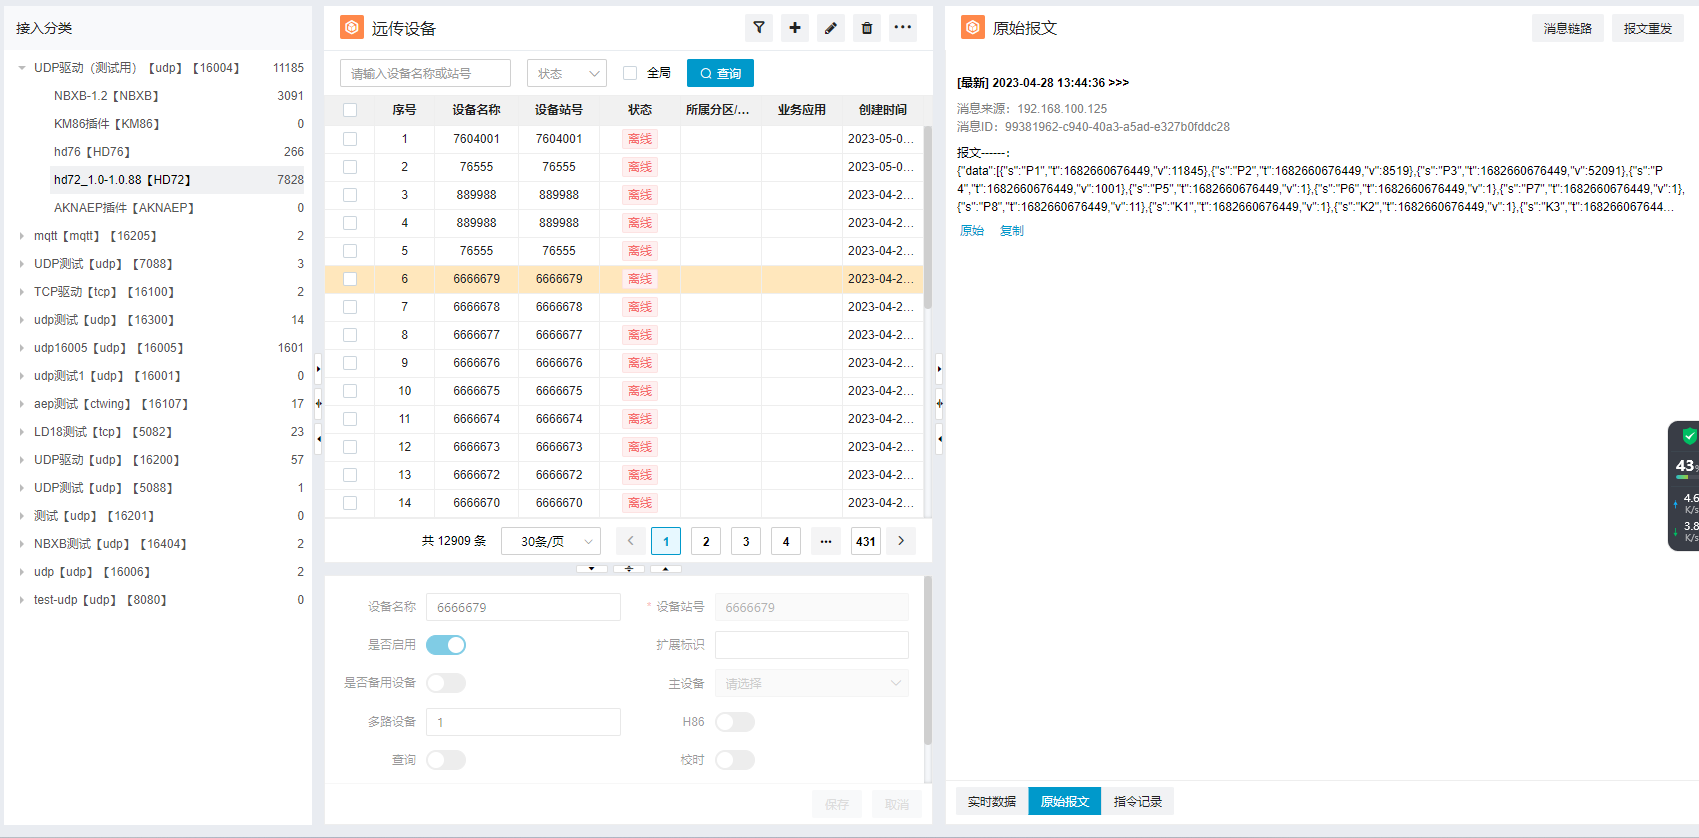Switch to the 实时数据 tab
Image resolution: width=1699 pixels, height=838 pixels.
992,801
